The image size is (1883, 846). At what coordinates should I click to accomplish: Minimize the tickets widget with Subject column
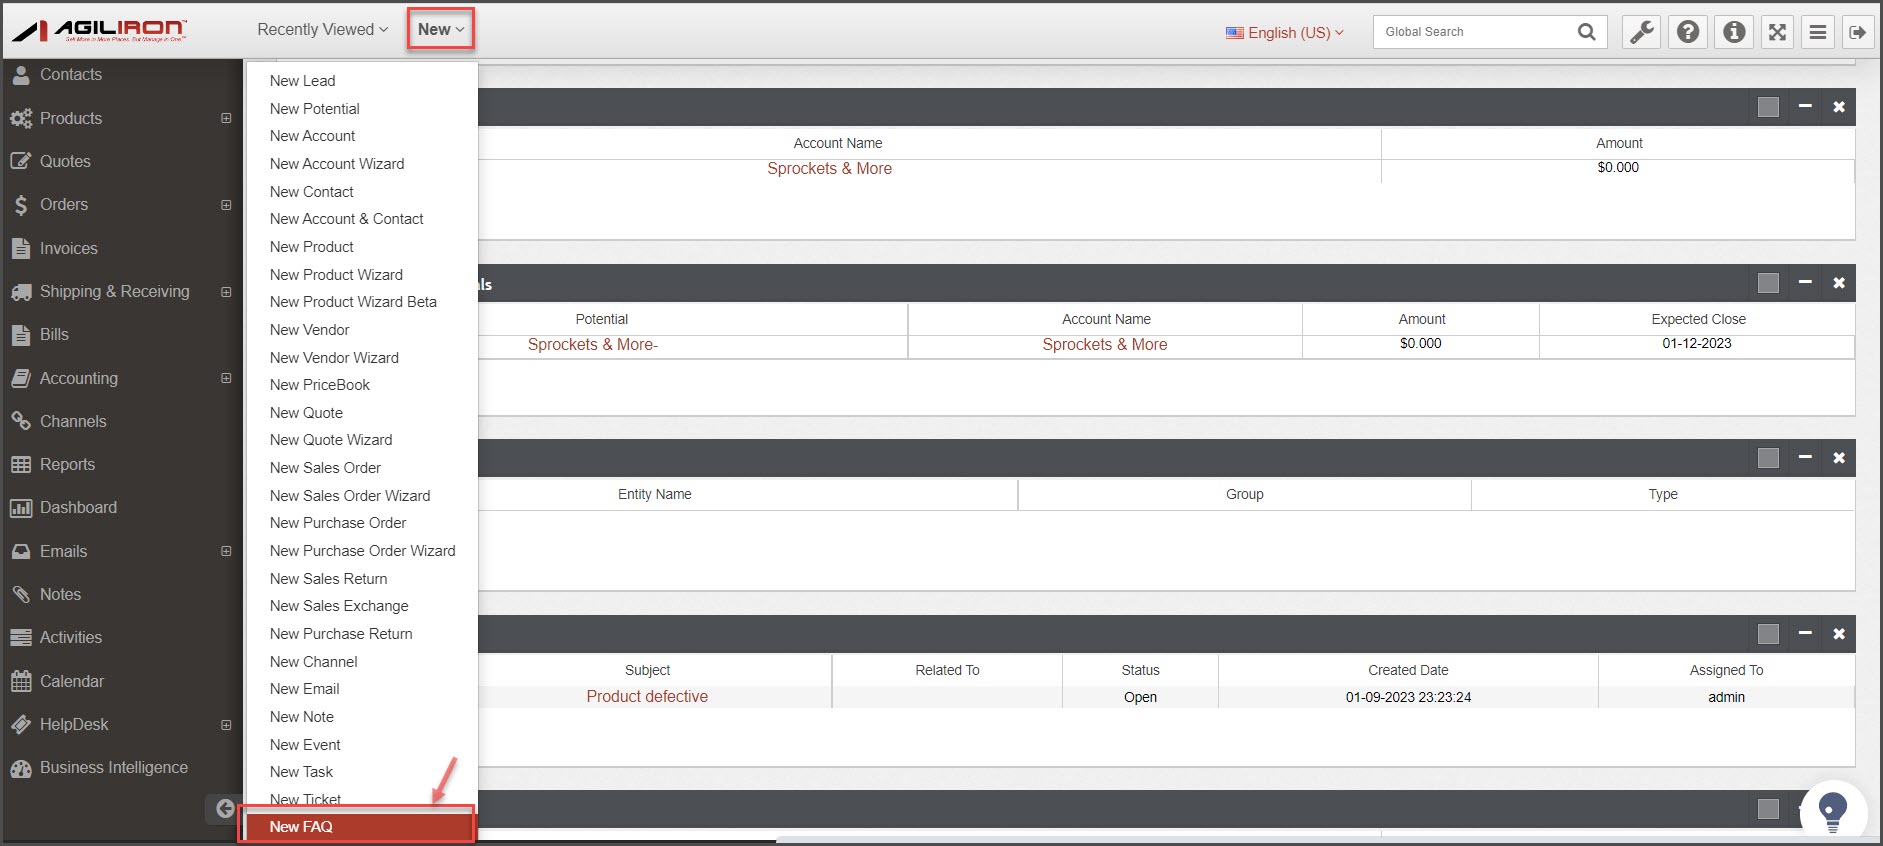pos(1805,633)
